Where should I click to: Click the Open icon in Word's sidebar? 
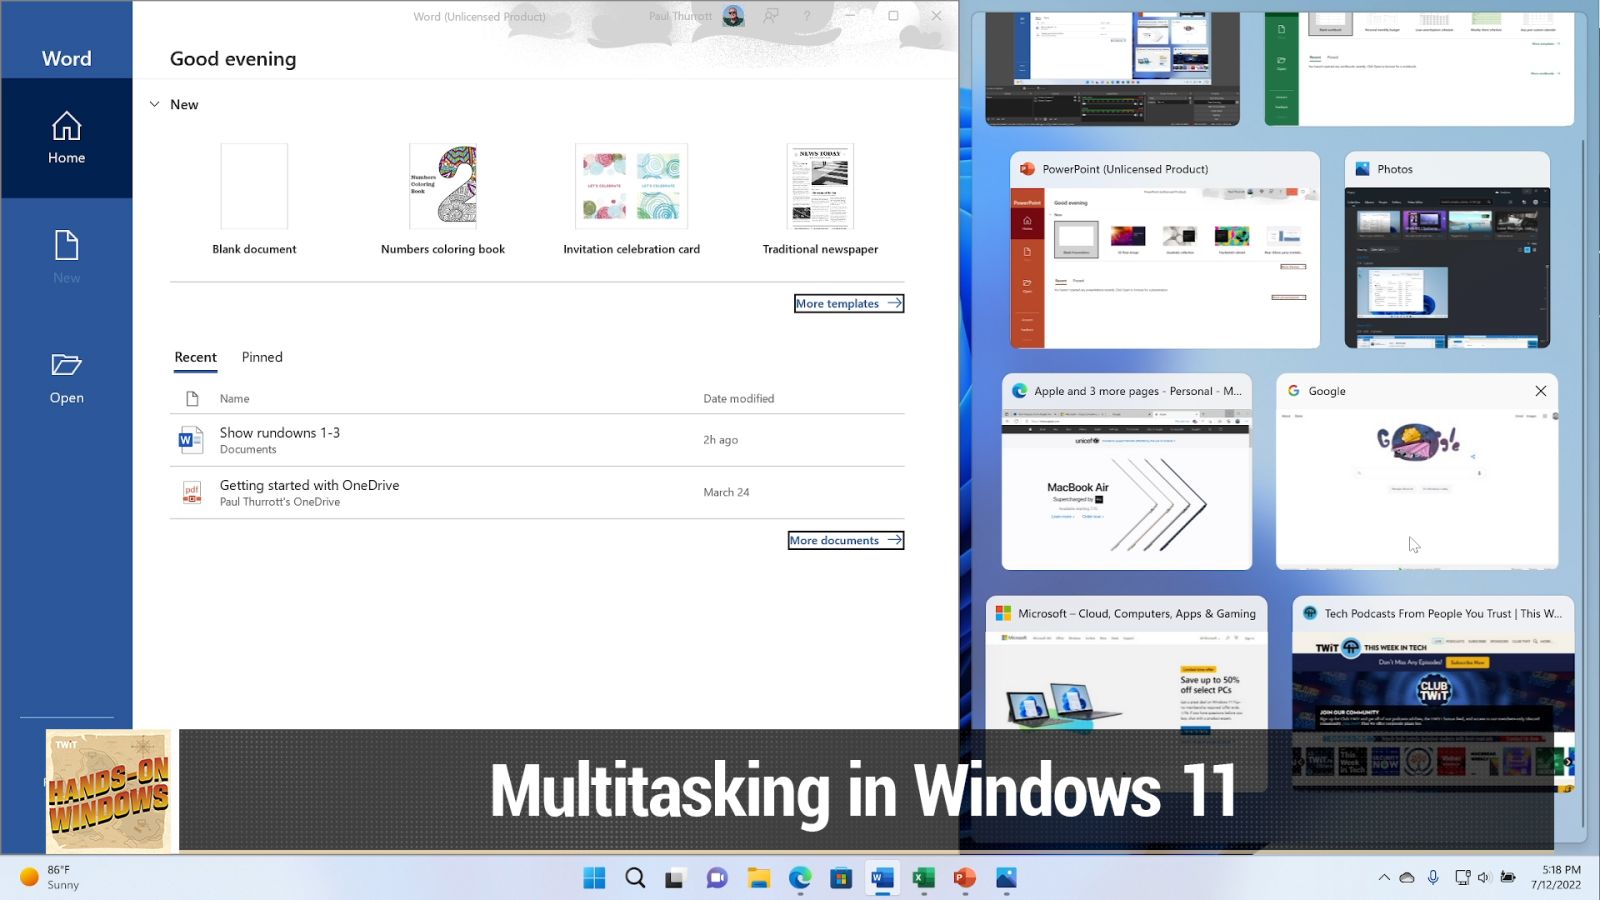(66, 378)
